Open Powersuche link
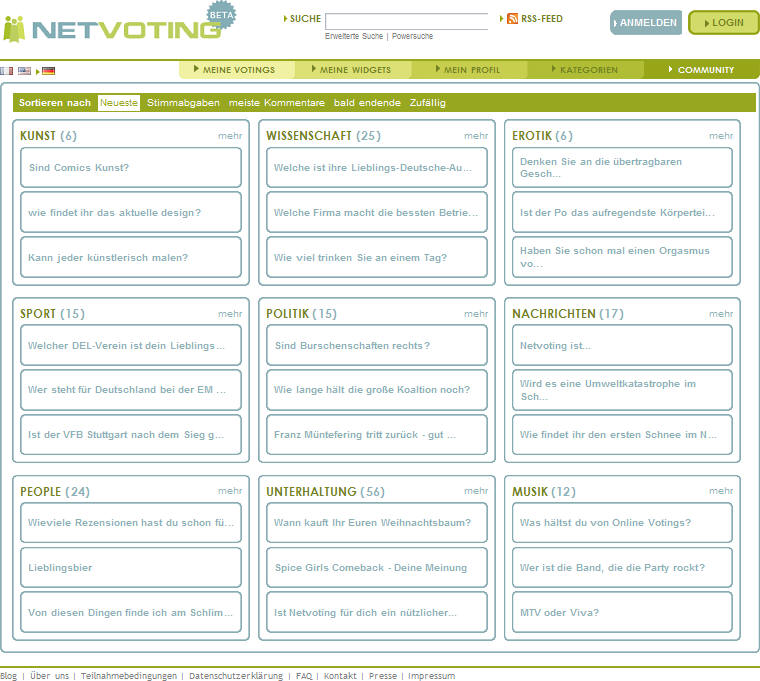This screenshot has width=760, height=681. 412,36
